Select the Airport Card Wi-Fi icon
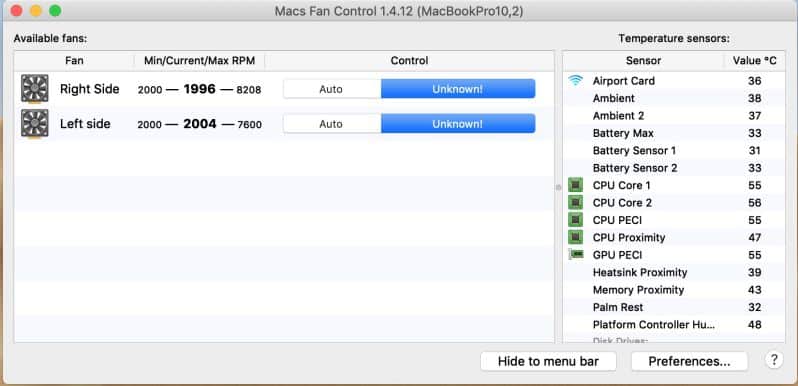The width and height of the screenshot is (798, 386). click(576, 80)
